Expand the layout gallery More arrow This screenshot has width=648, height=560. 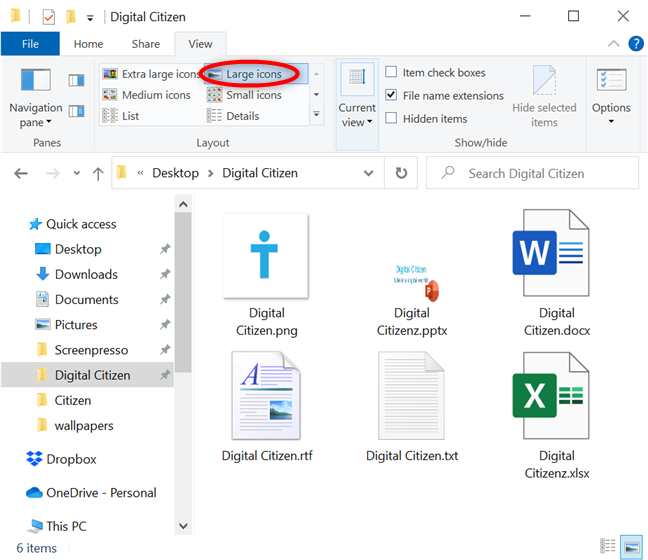[x=316, y=114]
